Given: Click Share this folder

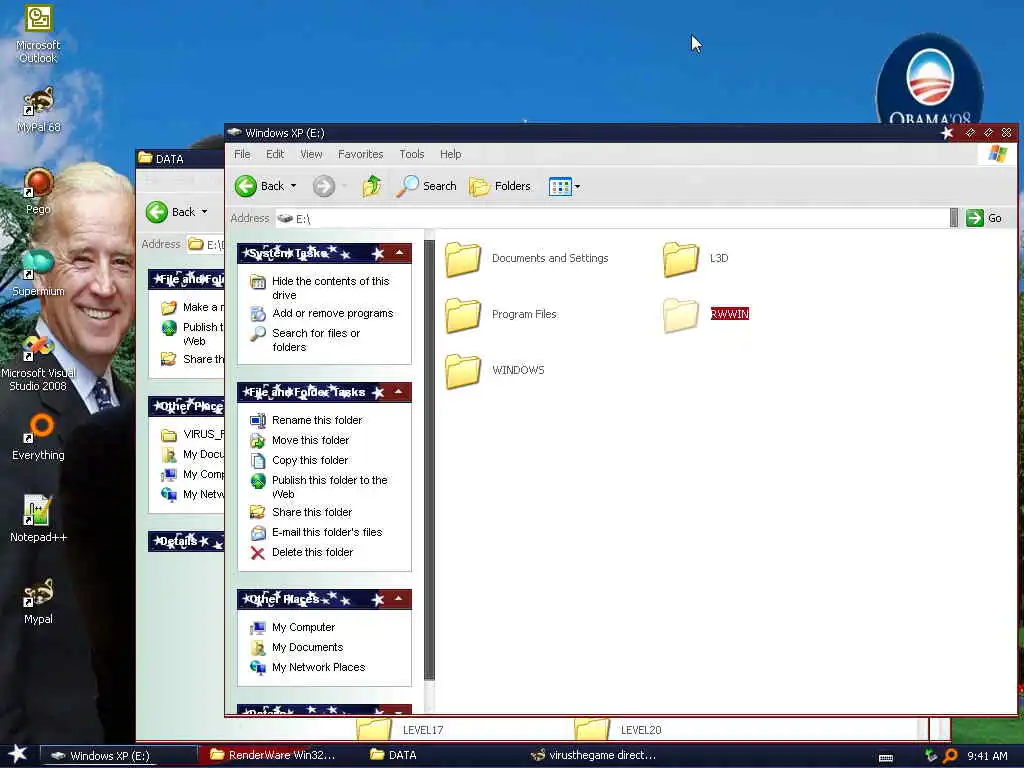Looking at the screenshot, I should pyautogui.click(x=312, y=512).
